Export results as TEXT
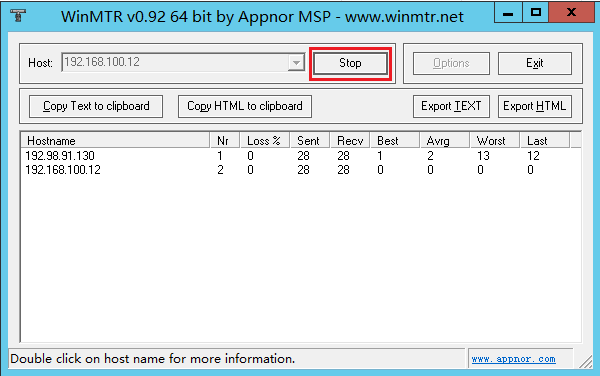Image resolution: width=600 pixels, height=376 pixels. (451, 106)
